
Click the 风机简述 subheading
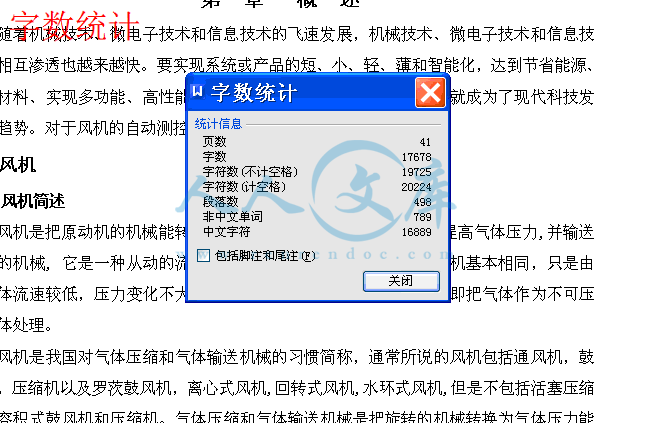[33, 201]
